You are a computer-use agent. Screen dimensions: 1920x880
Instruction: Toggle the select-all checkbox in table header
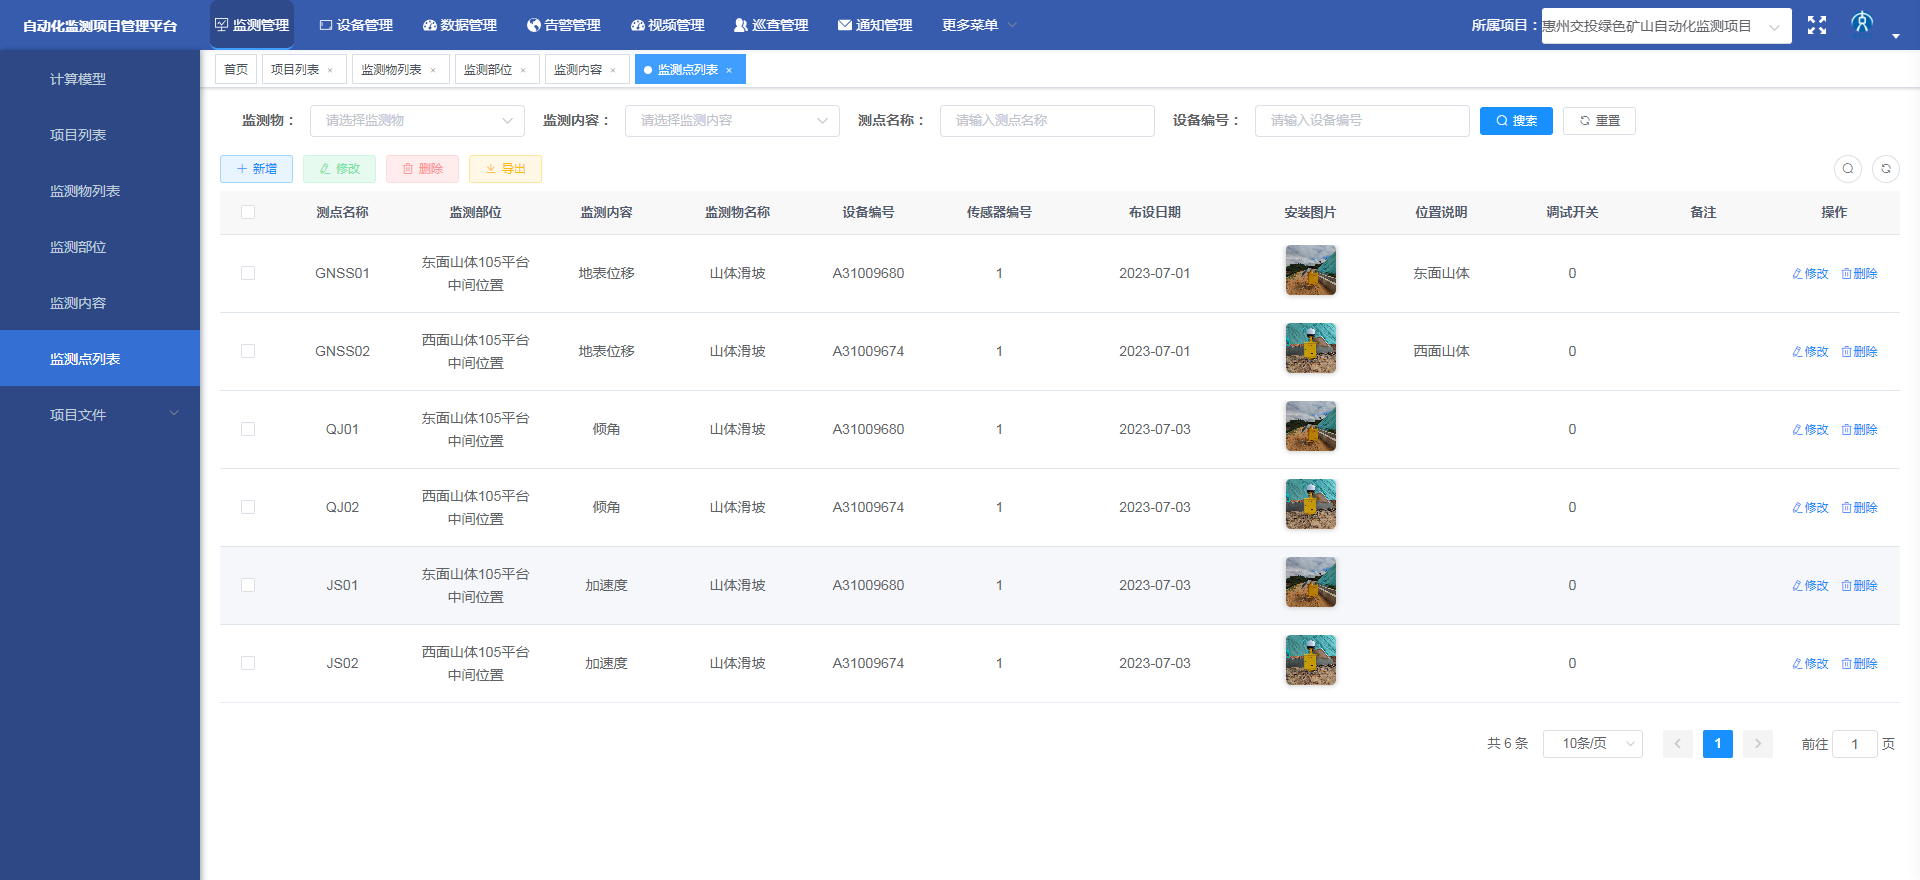(x=248, y=212)
